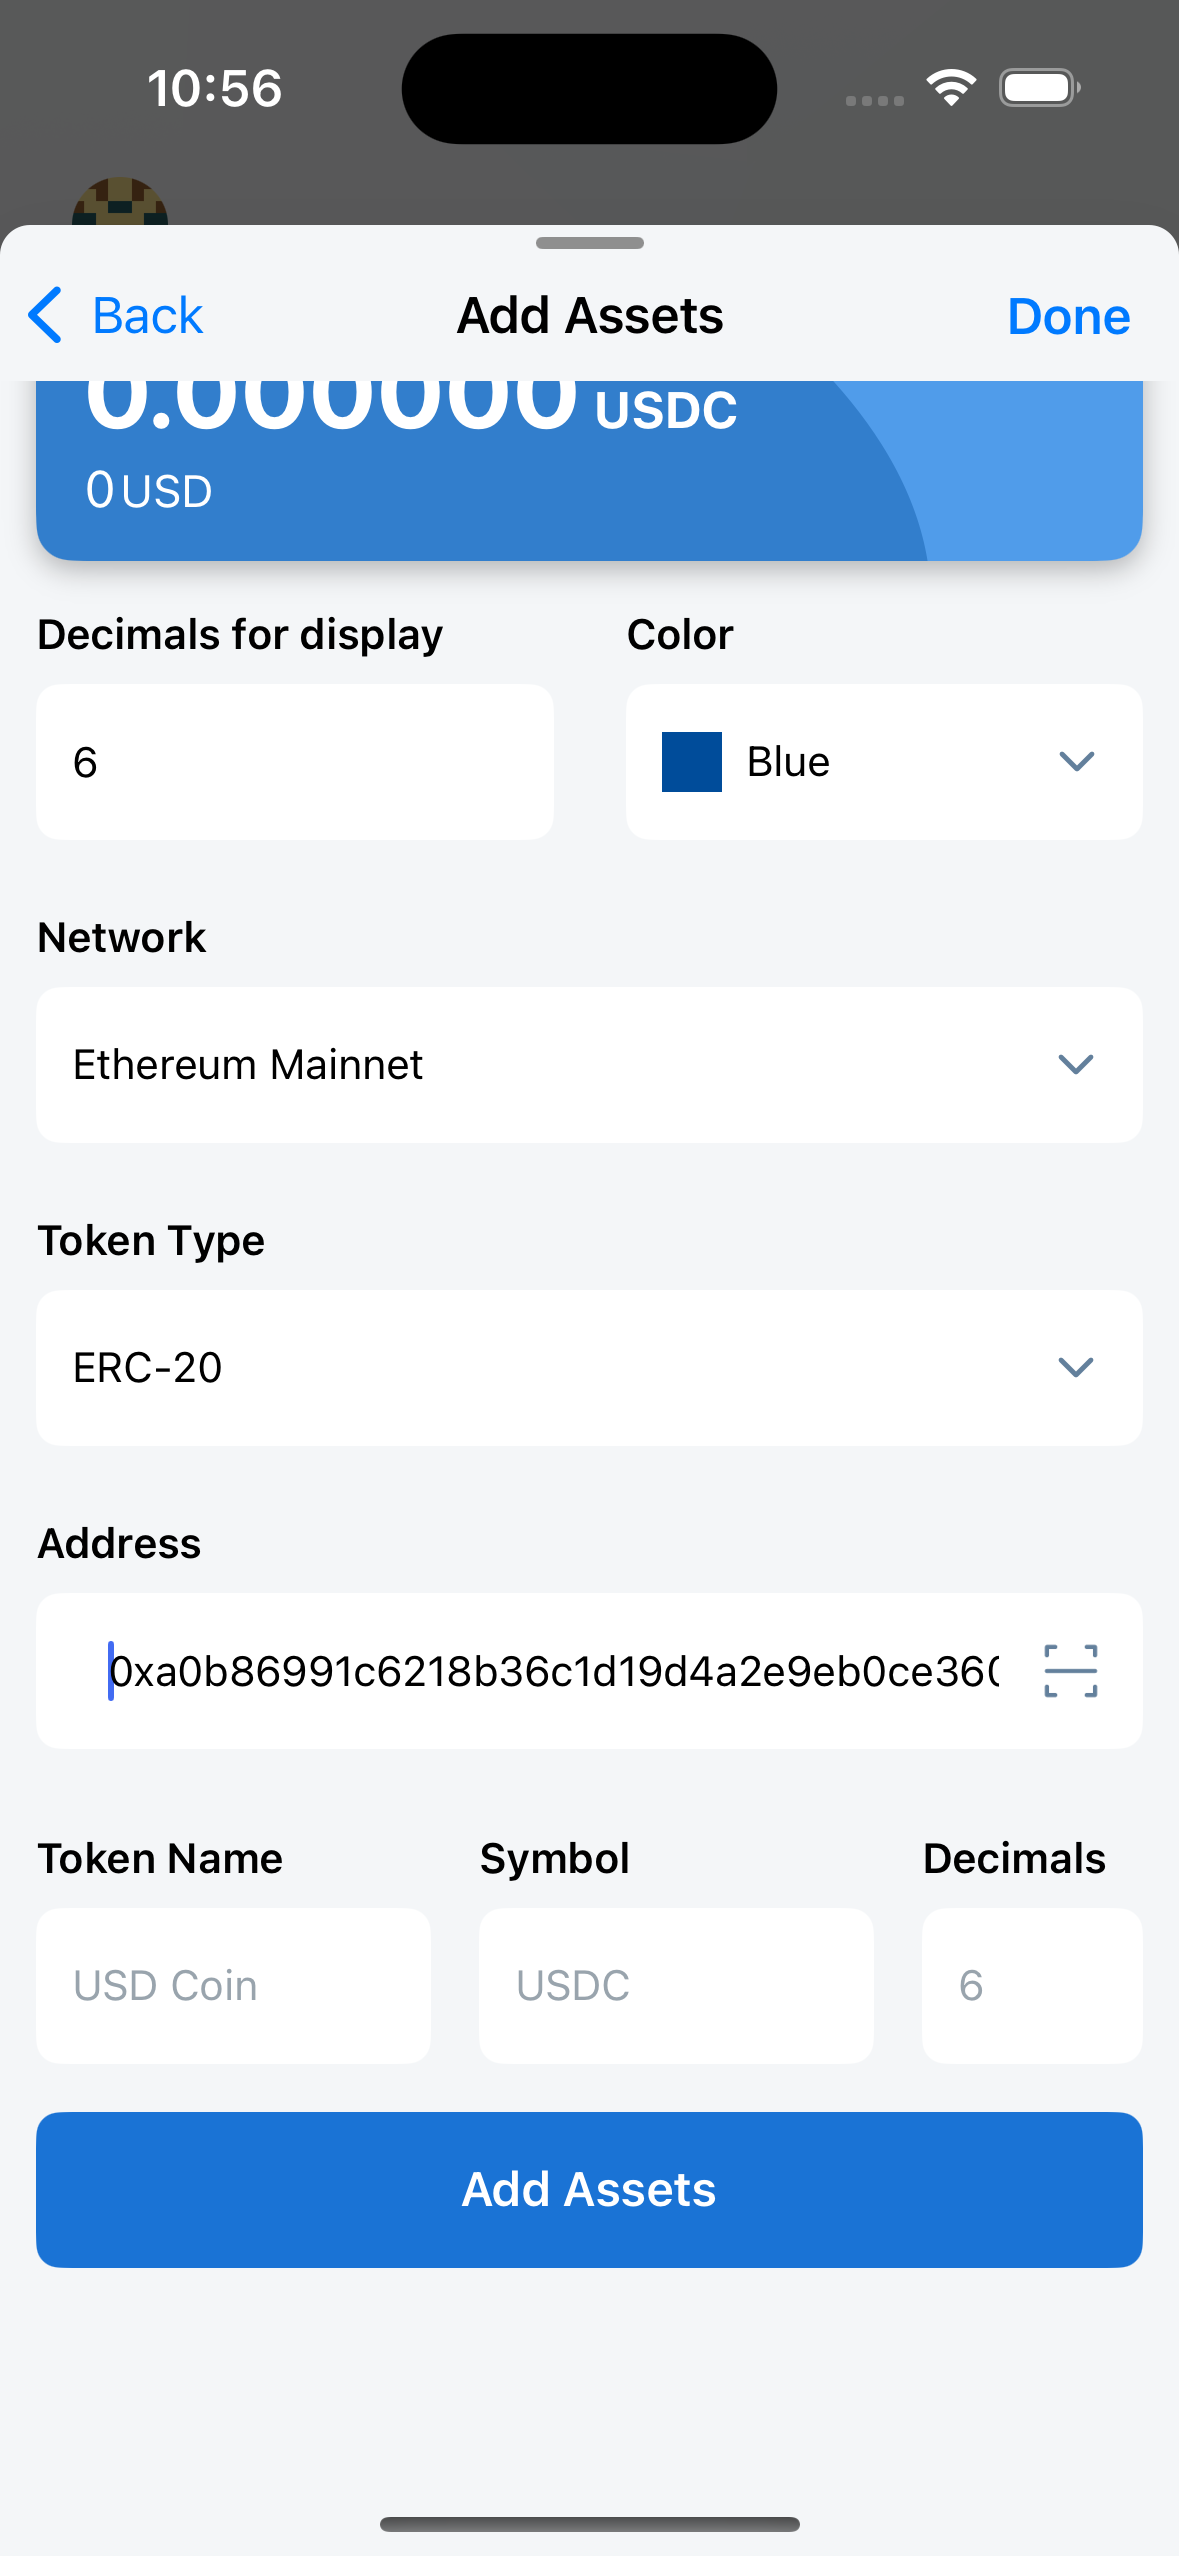
Task: Tap the blue color swatch square
Action: pos(692,762)
